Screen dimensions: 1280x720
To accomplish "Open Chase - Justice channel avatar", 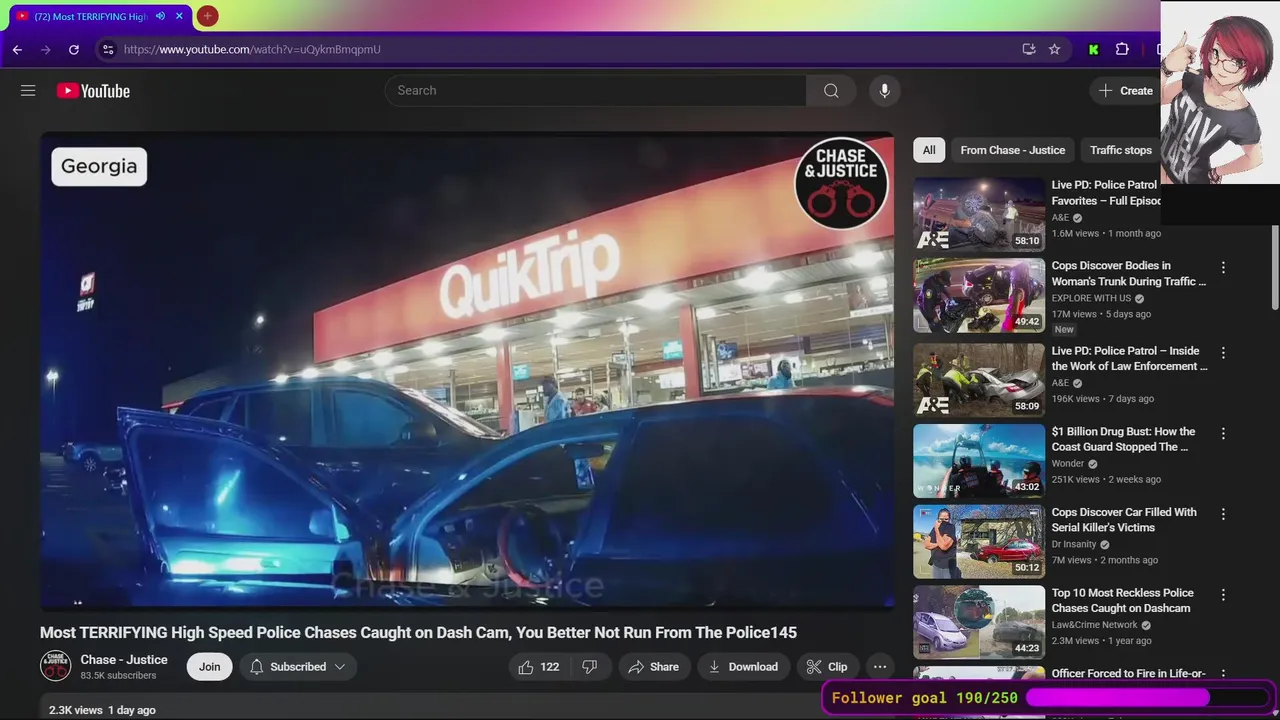I will tap(56, 666).
